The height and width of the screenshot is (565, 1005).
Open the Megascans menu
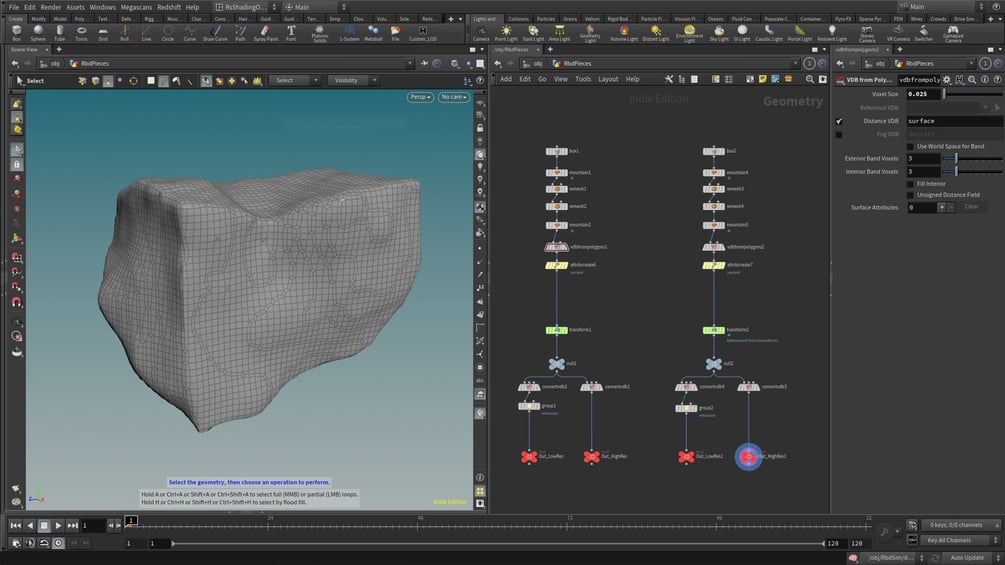pos(136,7)
